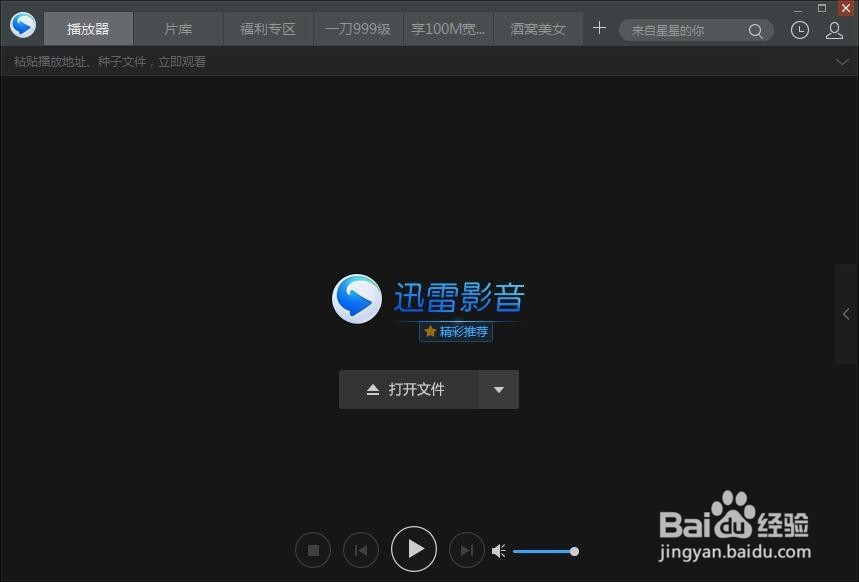The image size is (859, 582).
Task: Switch to the 播放器 tab
Action: point(88,29)
